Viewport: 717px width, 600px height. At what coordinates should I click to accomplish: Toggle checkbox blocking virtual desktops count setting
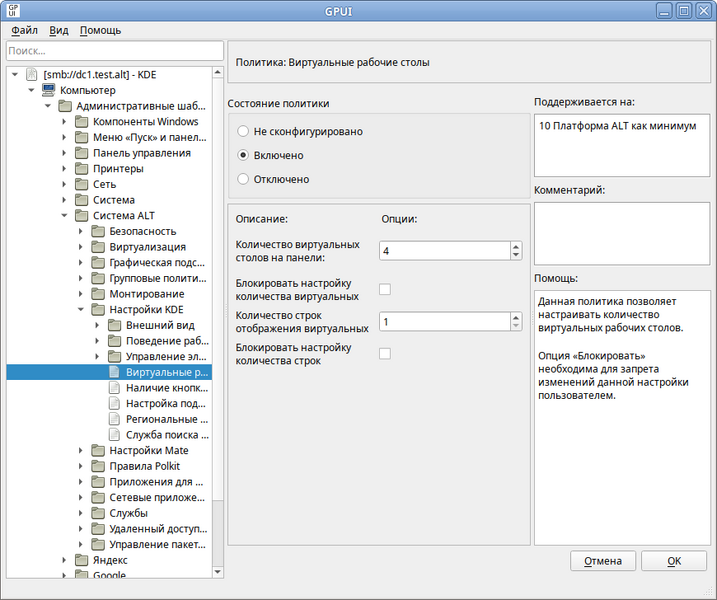pos(385,289)
